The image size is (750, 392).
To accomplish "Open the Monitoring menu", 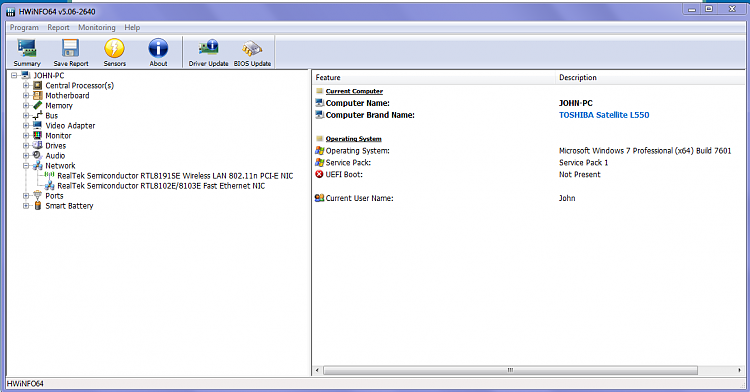I will coord(97,28).
